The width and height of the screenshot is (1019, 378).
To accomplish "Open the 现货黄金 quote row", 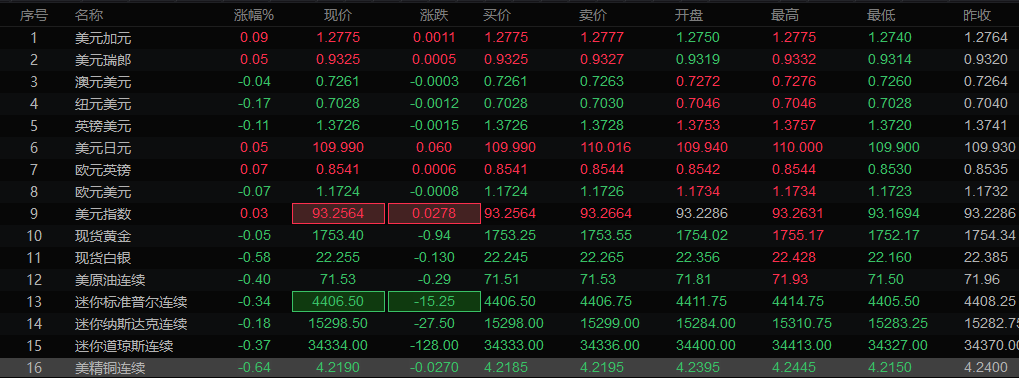I will pyautogui.click(x=510, y=236).
